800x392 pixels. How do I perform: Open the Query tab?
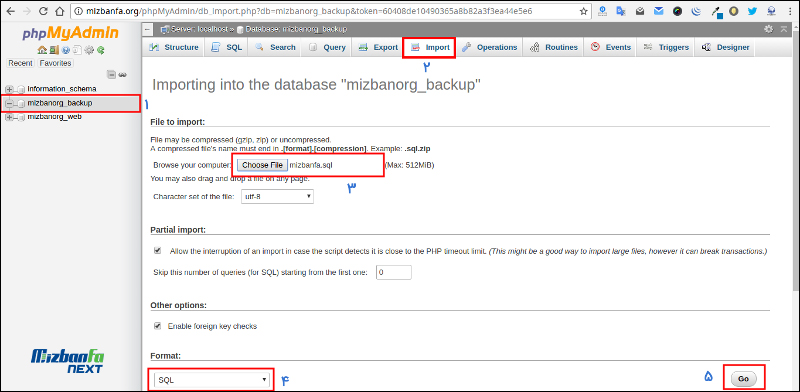(x=327, y=47)
